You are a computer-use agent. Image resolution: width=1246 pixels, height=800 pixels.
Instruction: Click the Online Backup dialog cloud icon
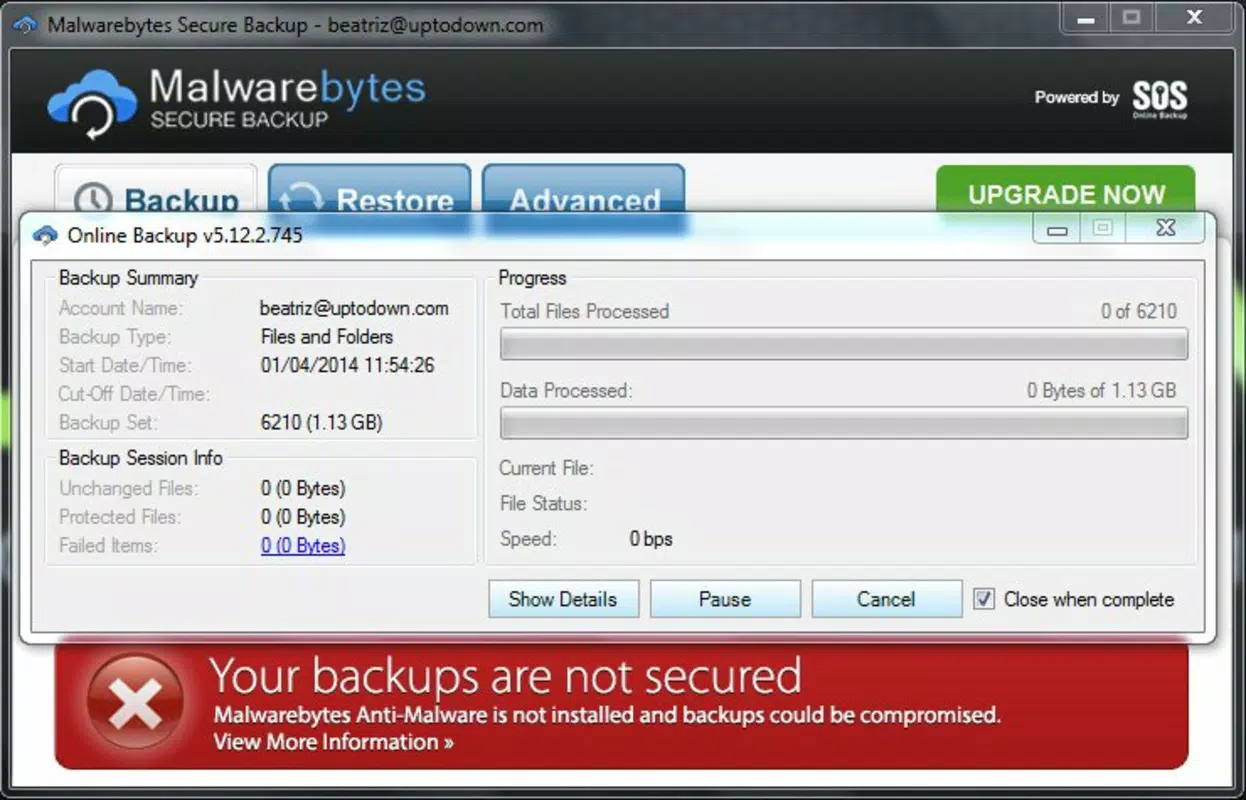[45, 236]
